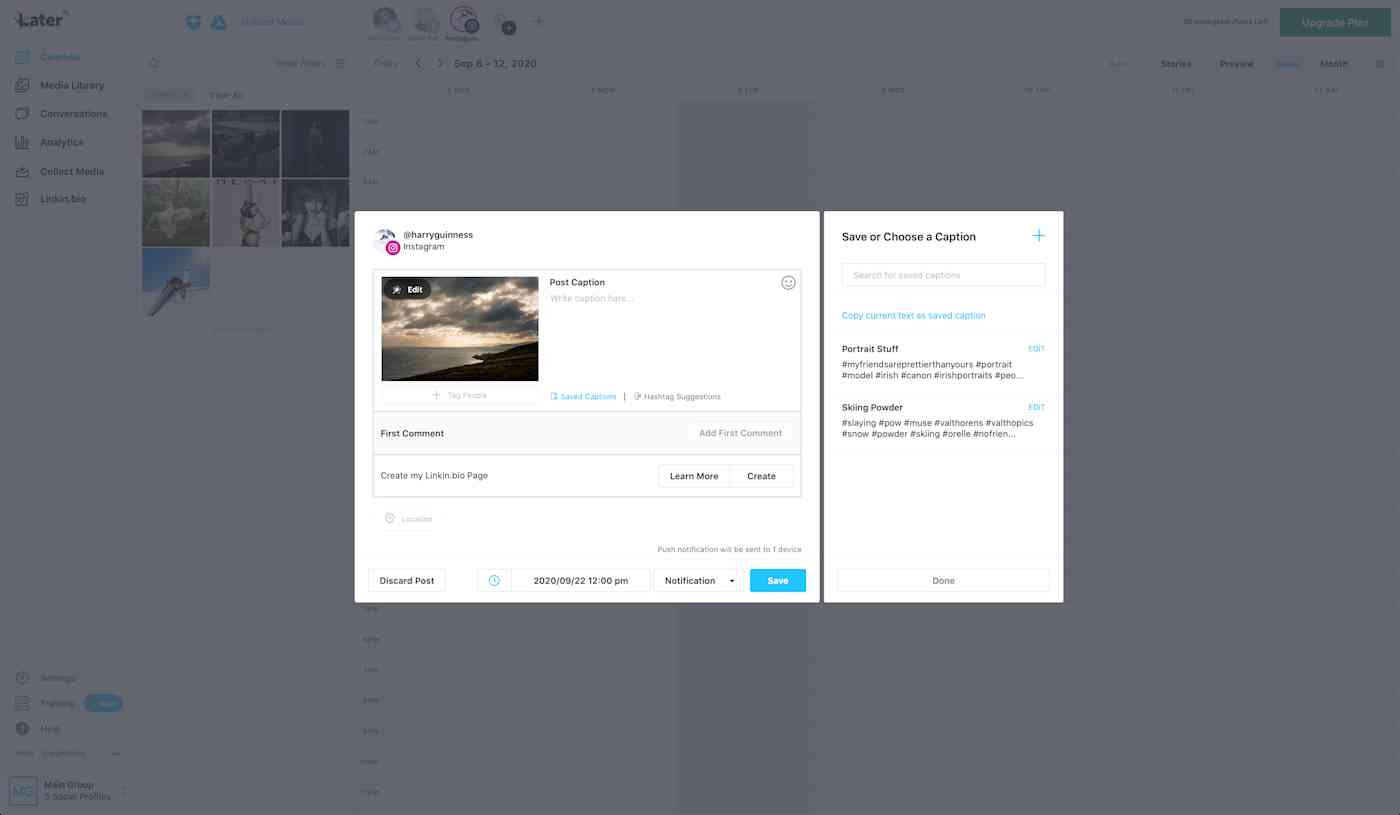Image resolution: width=1400 pixels, height=815 pixels.
Task: Click the Upgrade Plan button
Action: 1335,22
